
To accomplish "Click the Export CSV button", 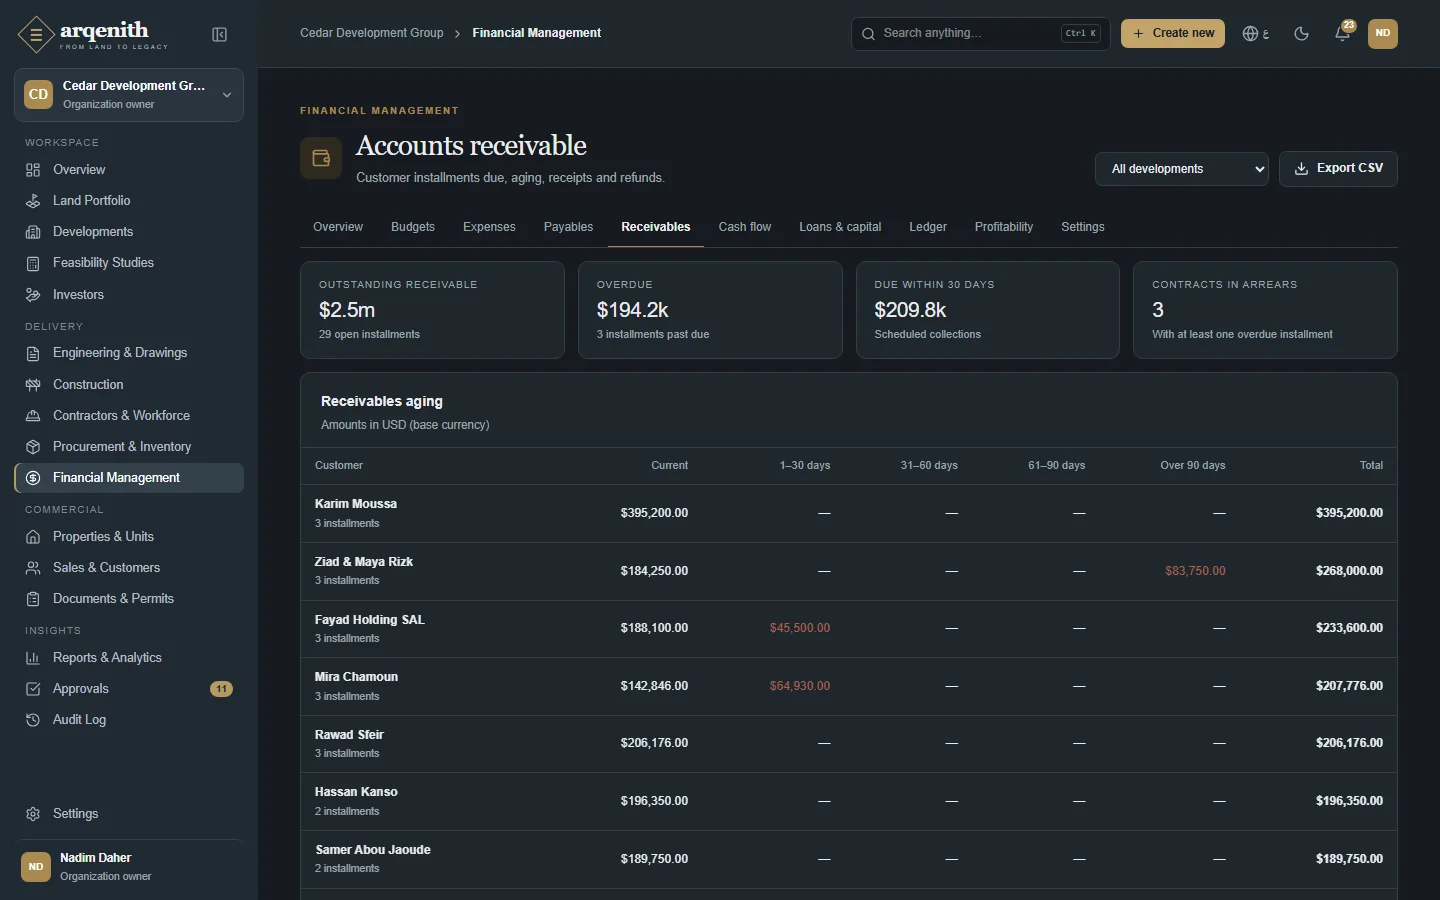I will [x=1338, y=169].
